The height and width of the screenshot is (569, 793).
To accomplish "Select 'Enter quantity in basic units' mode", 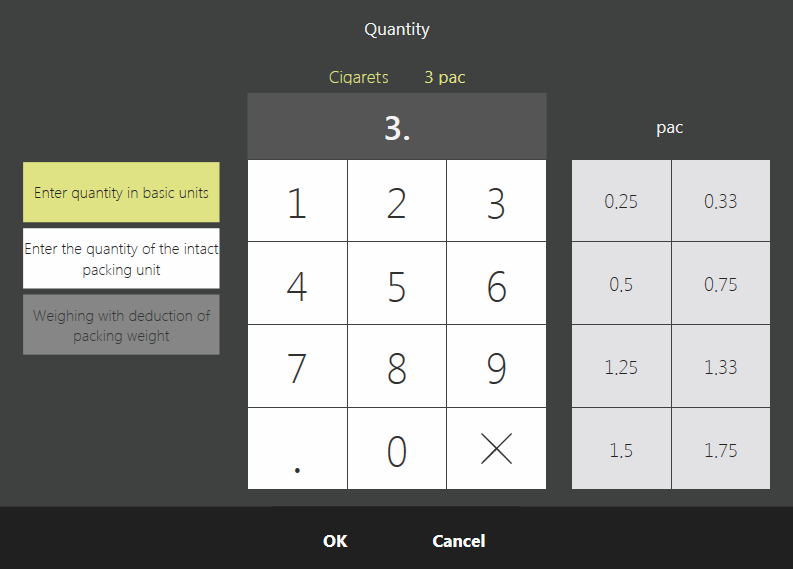I will [121, 192].
